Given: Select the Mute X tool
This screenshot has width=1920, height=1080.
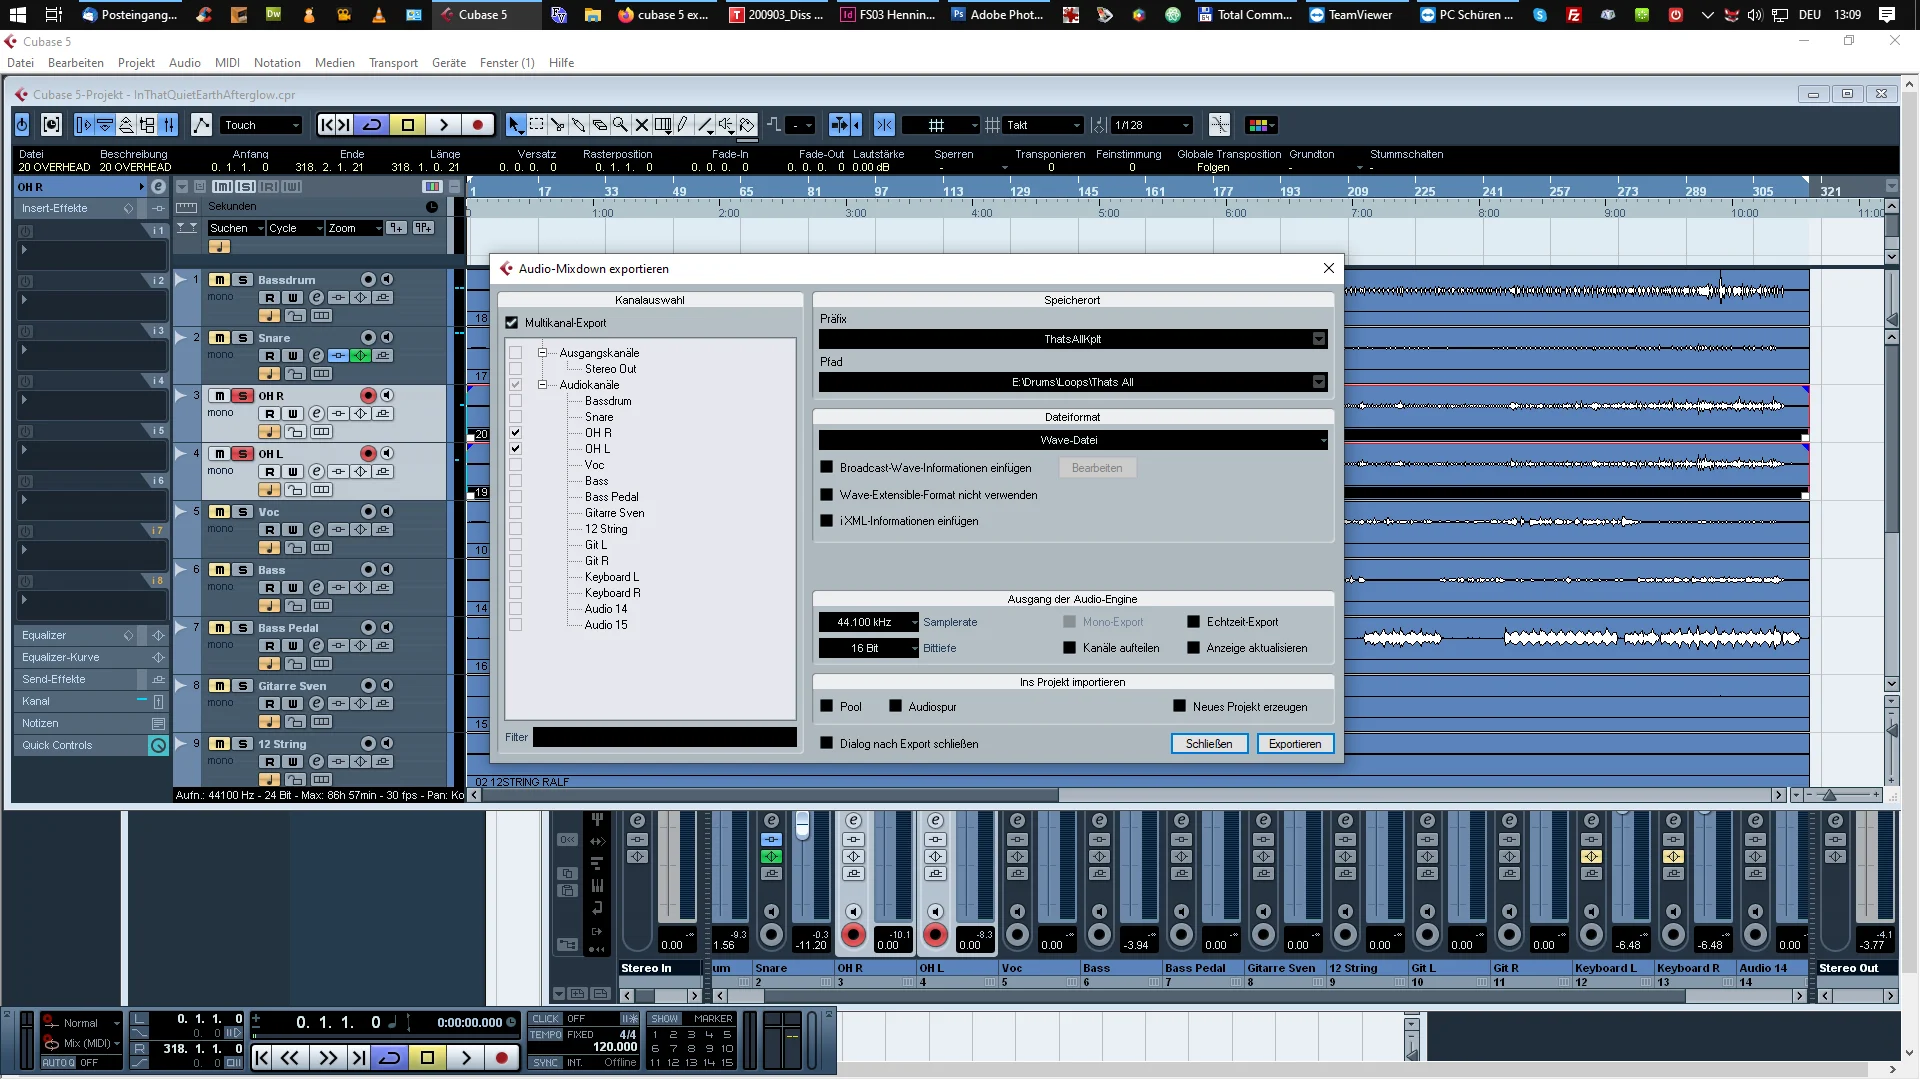Looking at the screenshot, I should (x=642, y=125).
